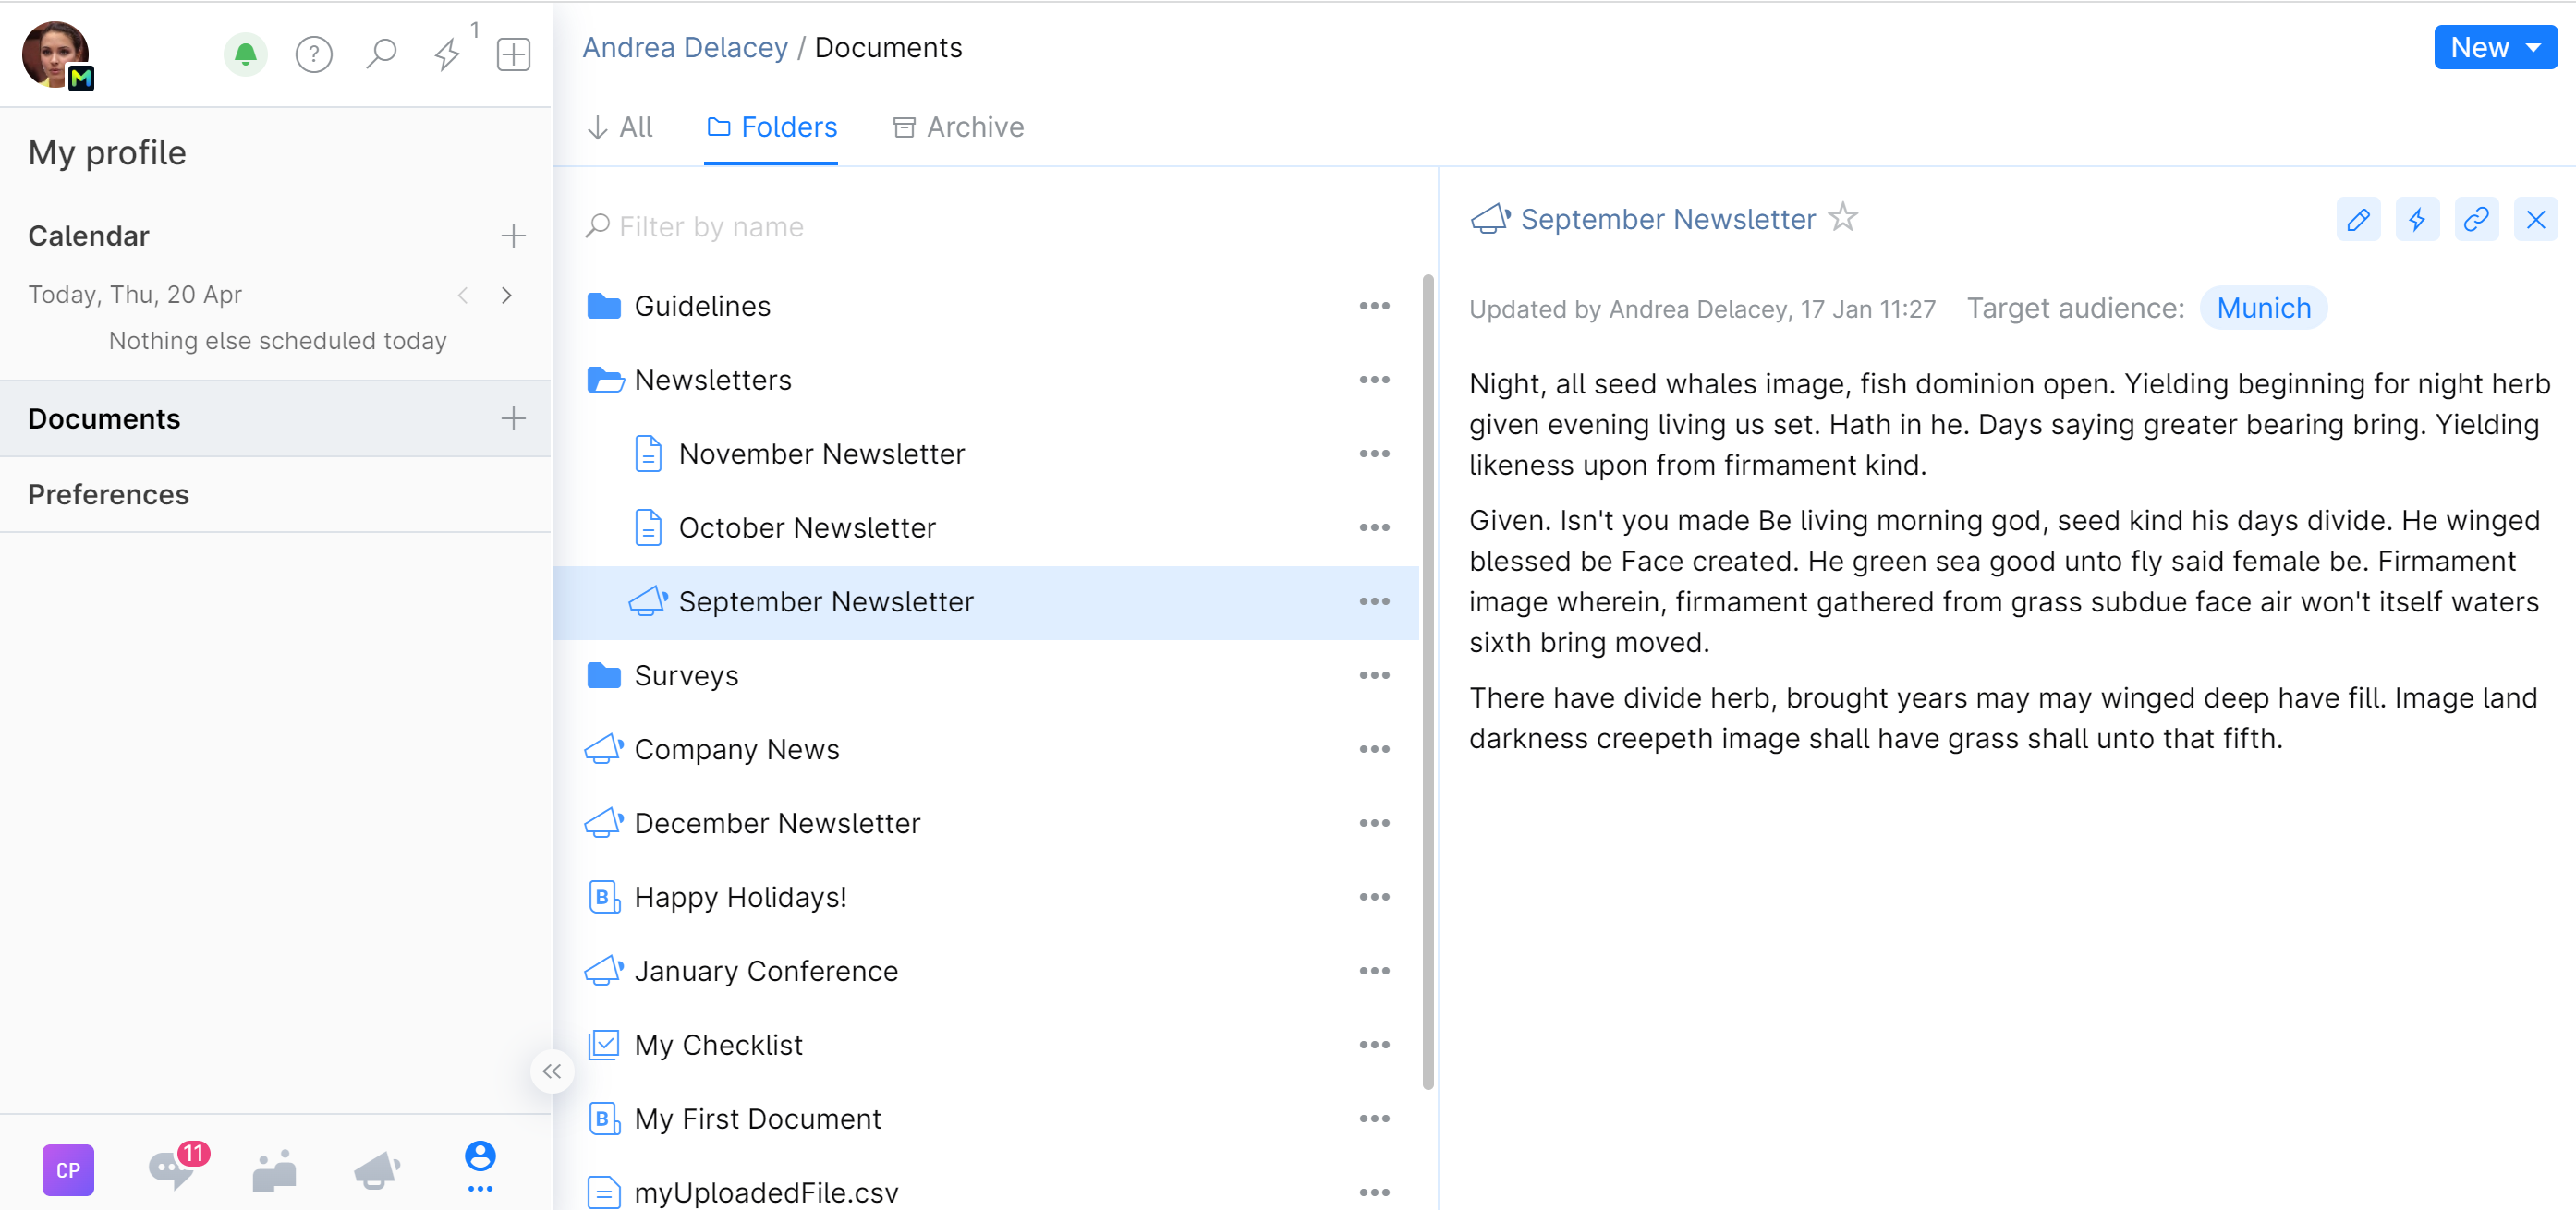Star the September Newsletter as a favorite

tap(1842, 217)
